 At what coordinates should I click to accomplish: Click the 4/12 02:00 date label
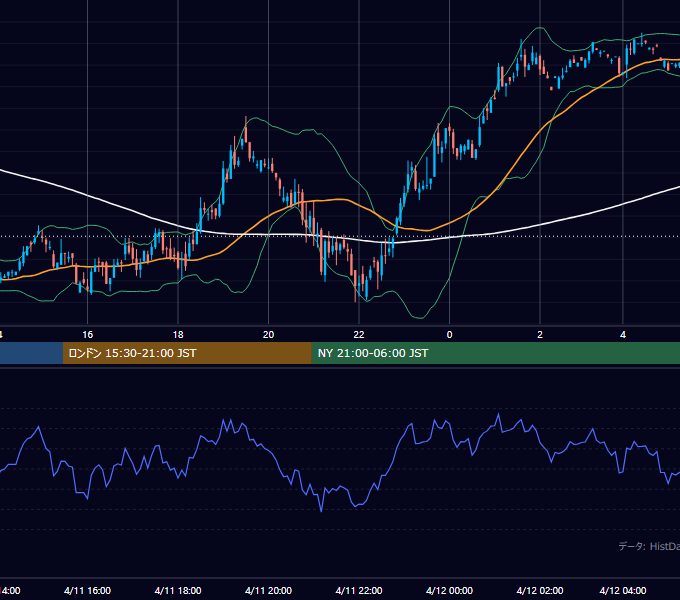pos(540,590)
